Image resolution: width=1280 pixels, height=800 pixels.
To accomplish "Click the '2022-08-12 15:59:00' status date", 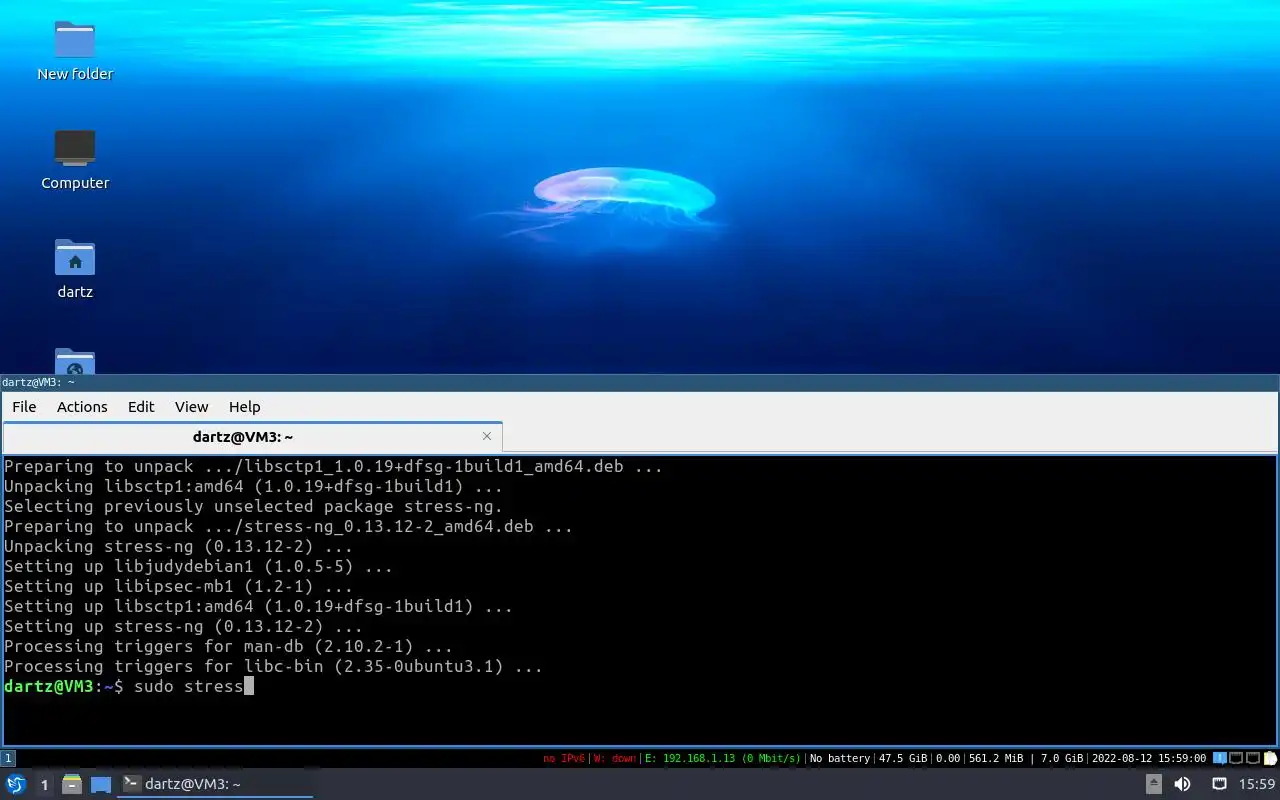I will click(1149, 758).
